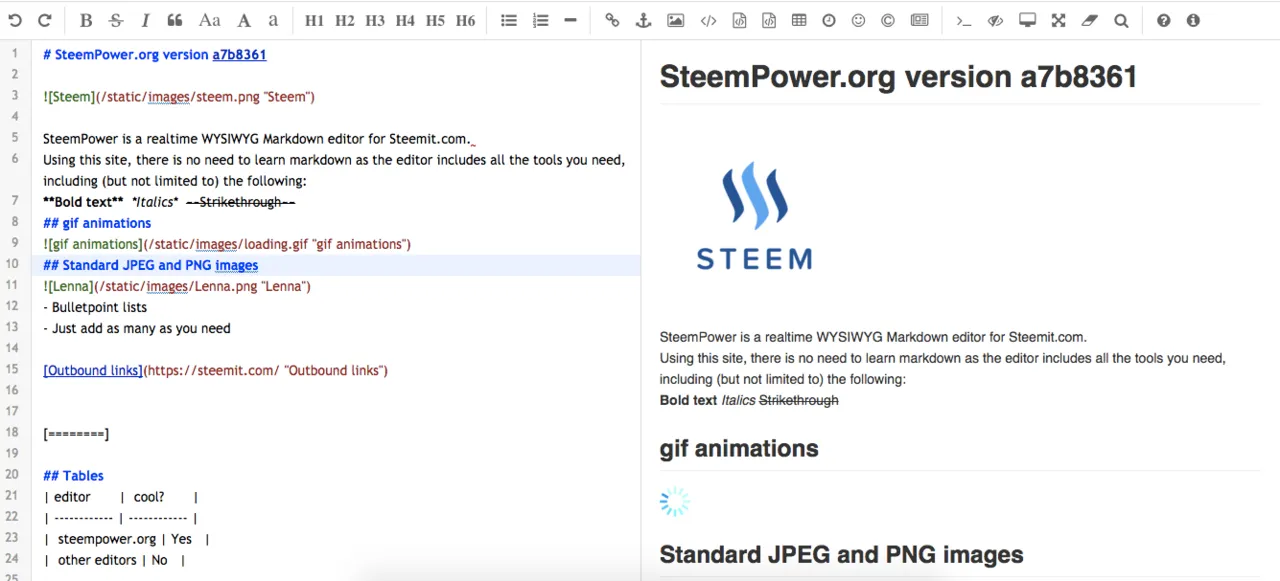
Task: Apply strikethrough formatting from the toolbar
Action: [x=116, y=20]
